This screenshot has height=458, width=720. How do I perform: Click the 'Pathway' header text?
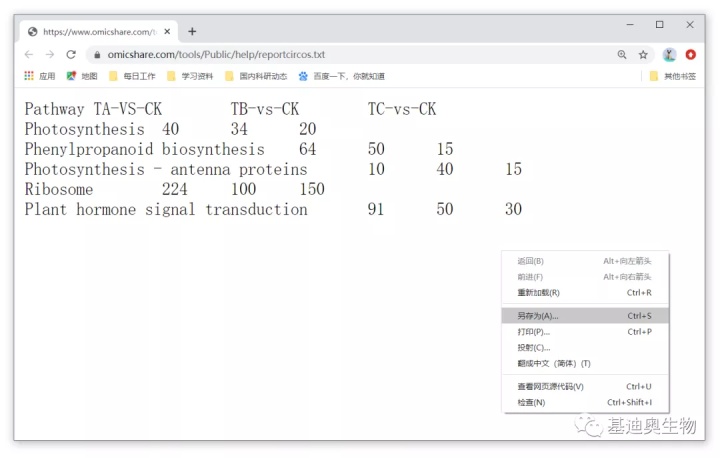[54, 109]
